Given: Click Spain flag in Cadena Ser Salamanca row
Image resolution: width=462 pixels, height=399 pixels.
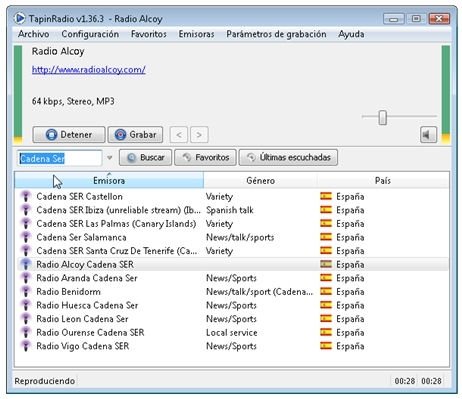Looking at the screenshot, I should pos(326,237).
